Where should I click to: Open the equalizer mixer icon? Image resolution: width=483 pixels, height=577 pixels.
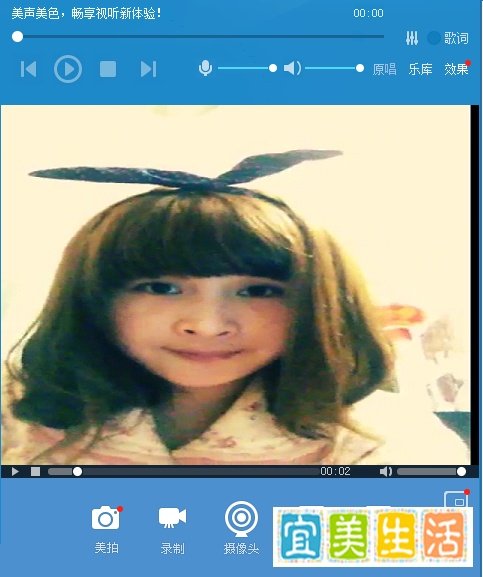[412, 38]
